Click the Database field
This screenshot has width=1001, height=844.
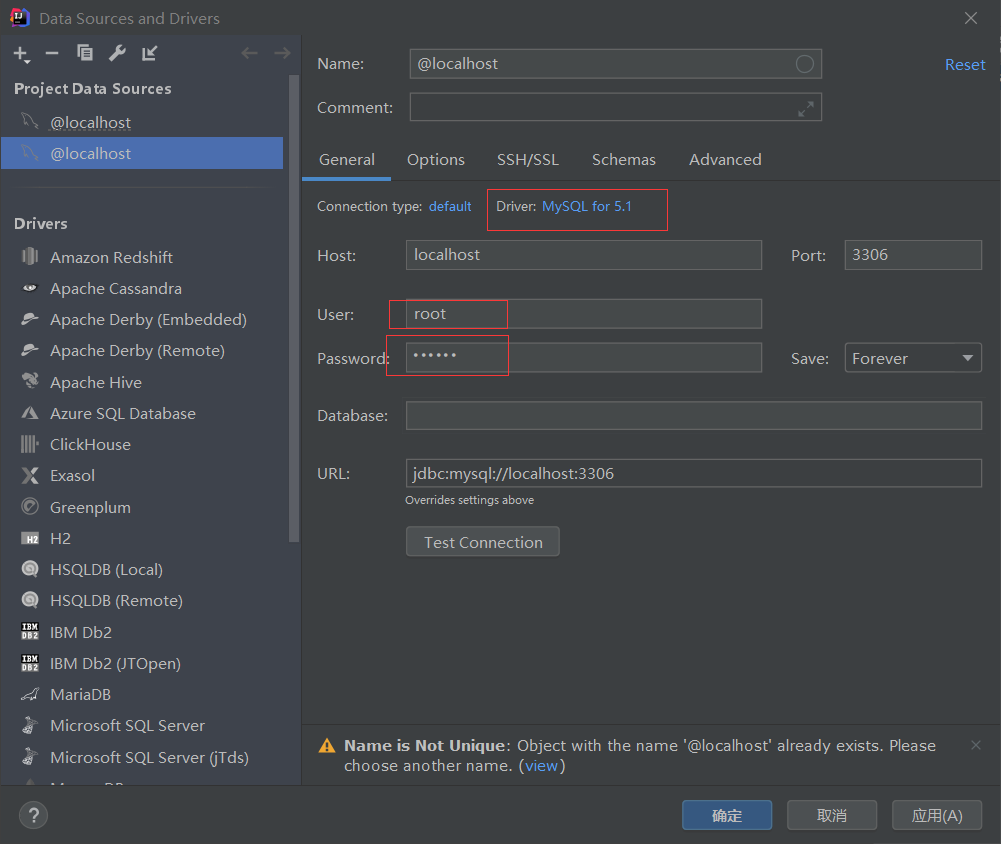coord(693,416)
